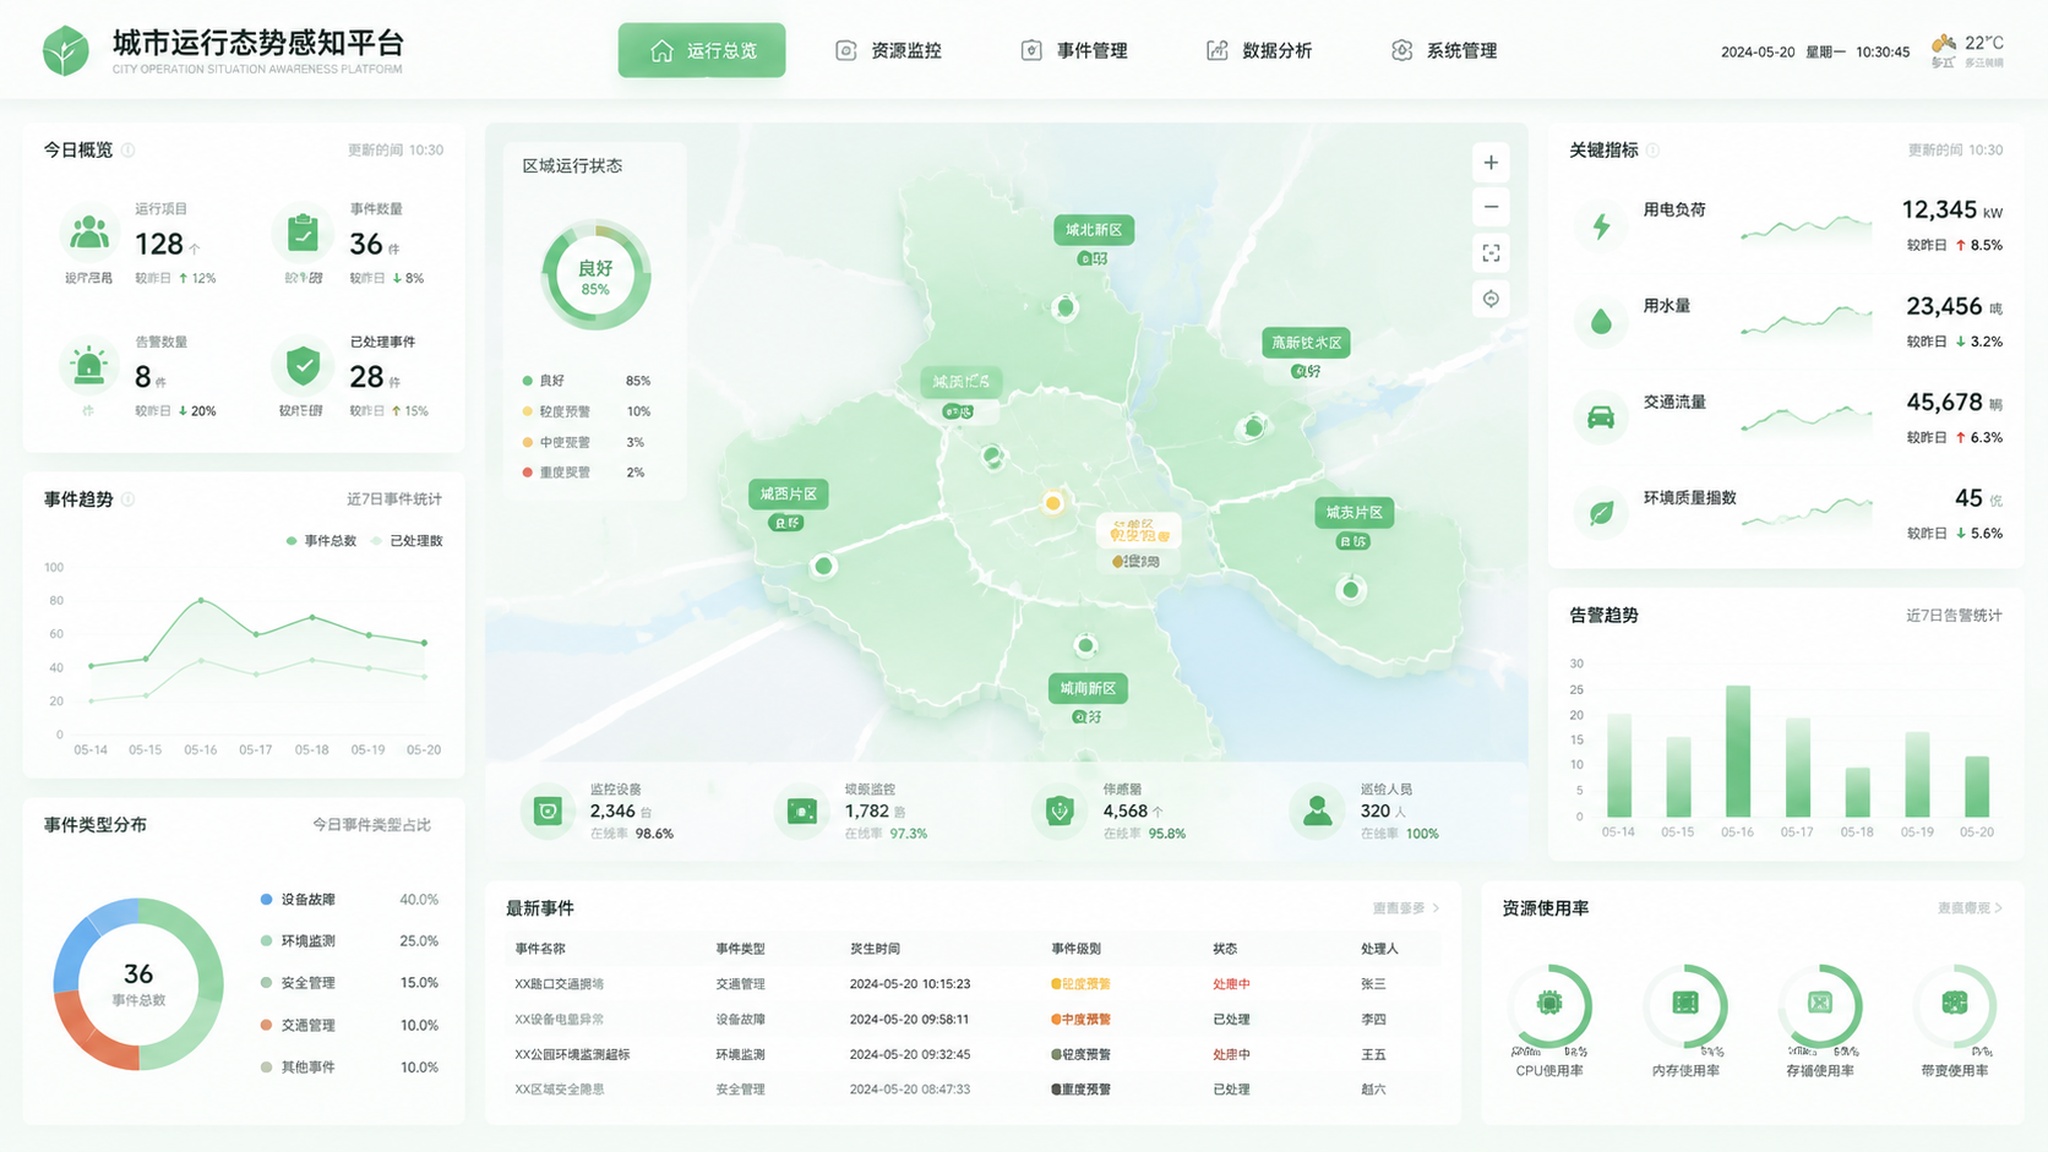Click the 内存使用率 gauge icon
This screenshot has height=1152, width=2048.
point(1685,1002)
